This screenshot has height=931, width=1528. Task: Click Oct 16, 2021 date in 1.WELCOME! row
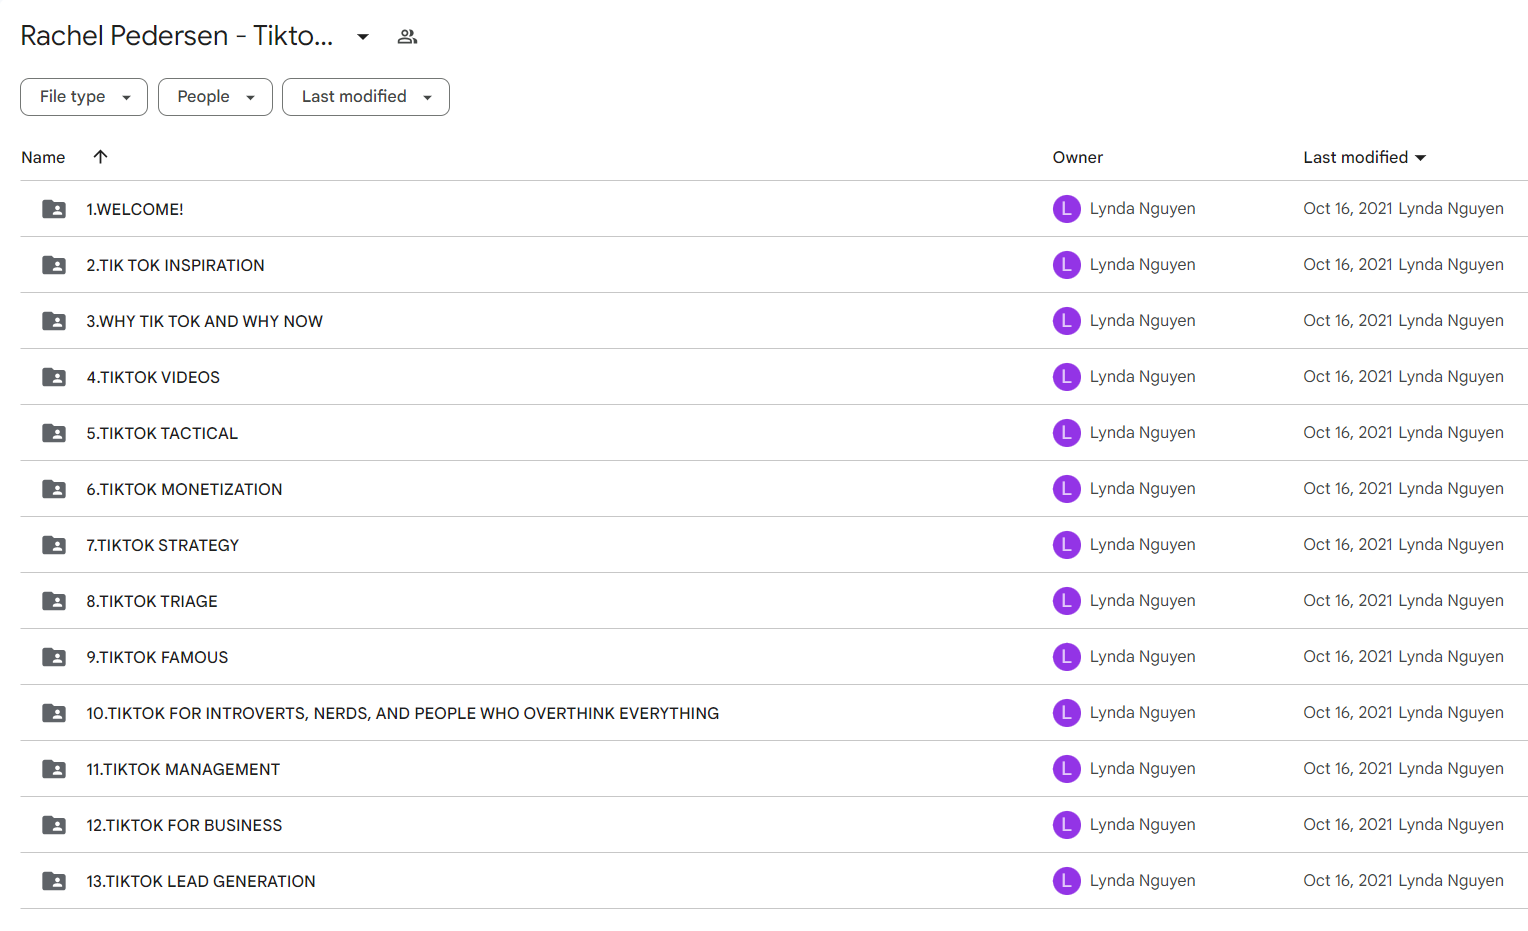pyautogui.click(x=1348, y=209)
